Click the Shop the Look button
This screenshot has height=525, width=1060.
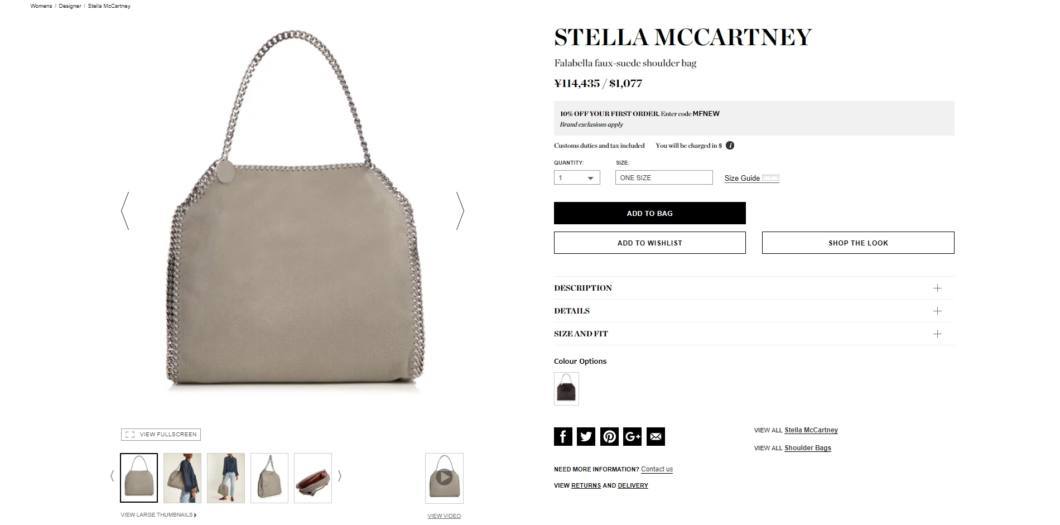858,243
